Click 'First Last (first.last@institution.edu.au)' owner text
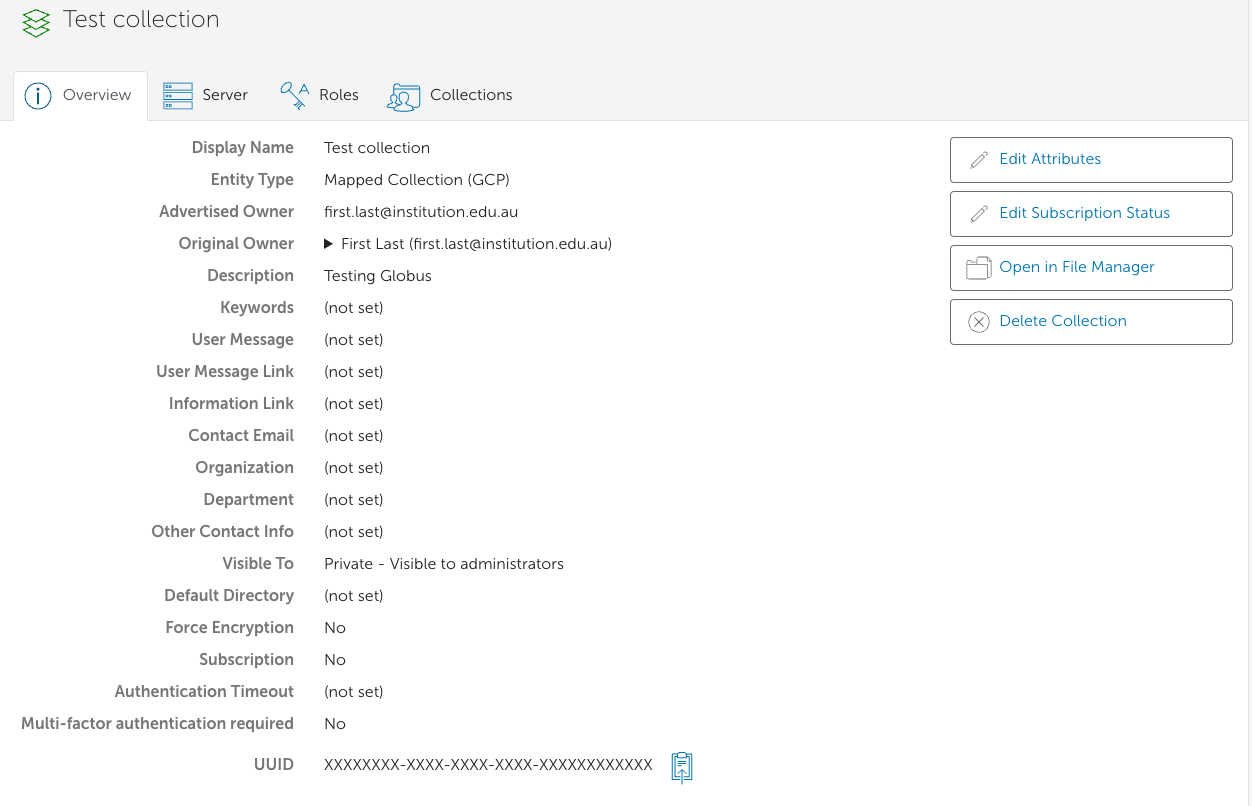Viewport: 1252px width, 806px height. [476, 244]
